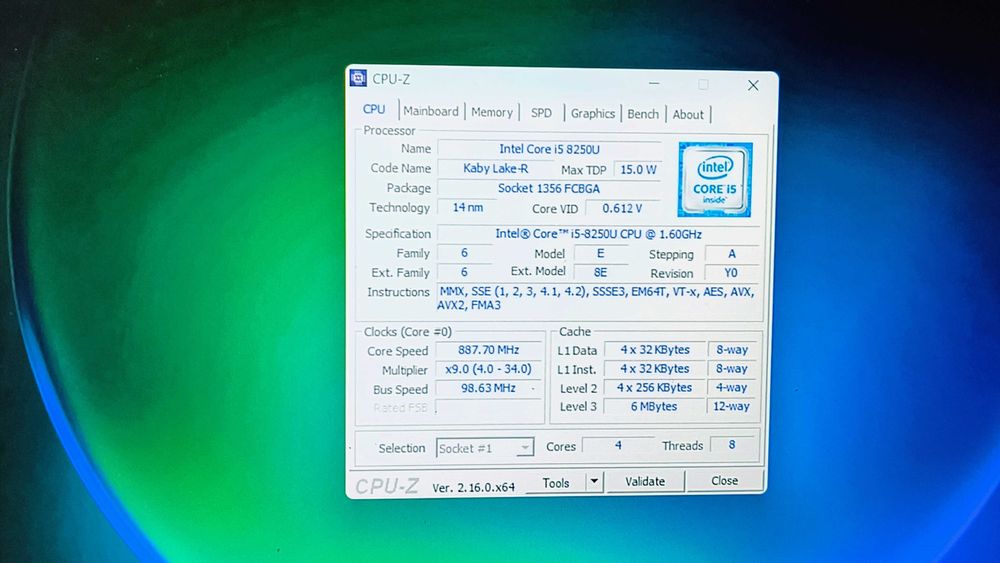
Task: Click L1 Data cache value '4 x 32 KBytes'
Action: (x=655, y=350)
